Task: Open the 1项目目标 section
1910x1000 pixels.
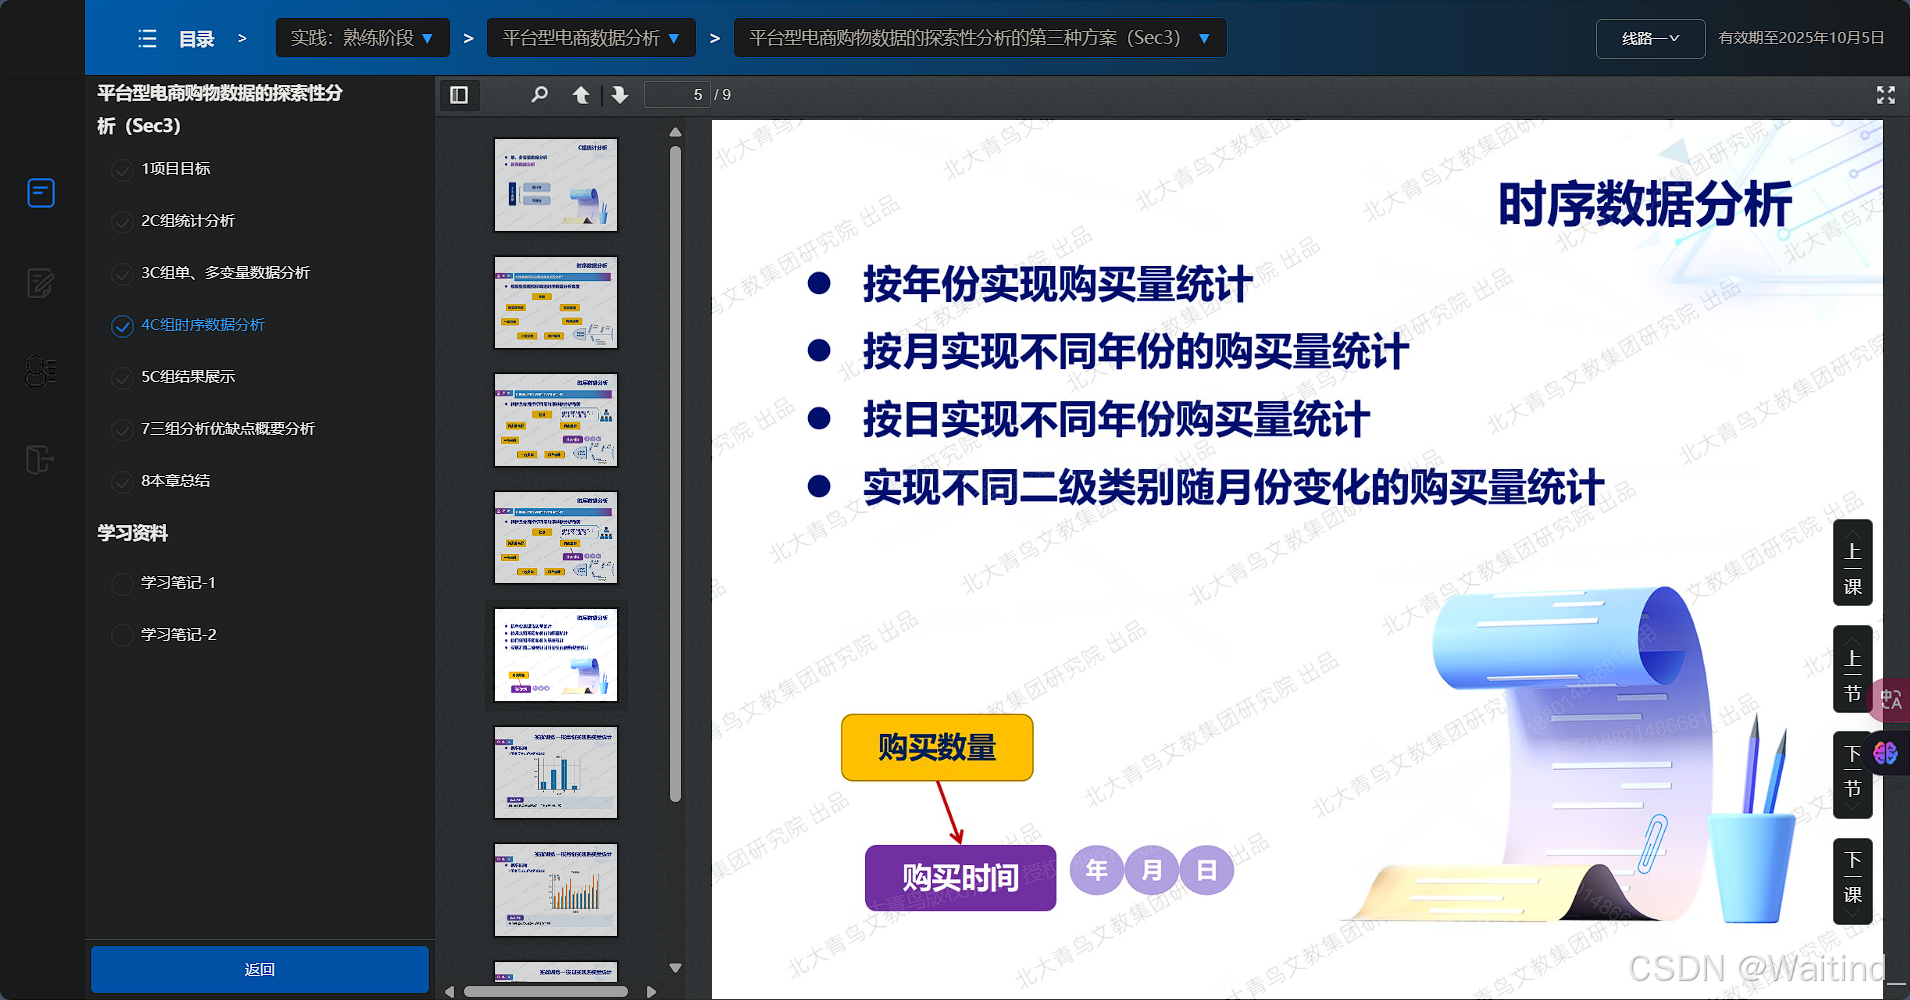Action: click(176, 169)
